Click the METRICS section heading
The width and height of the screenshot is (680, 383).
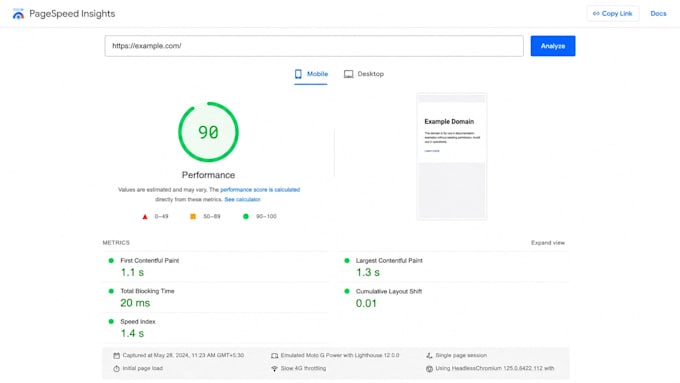pyautogui.click(x=116, y=243)
